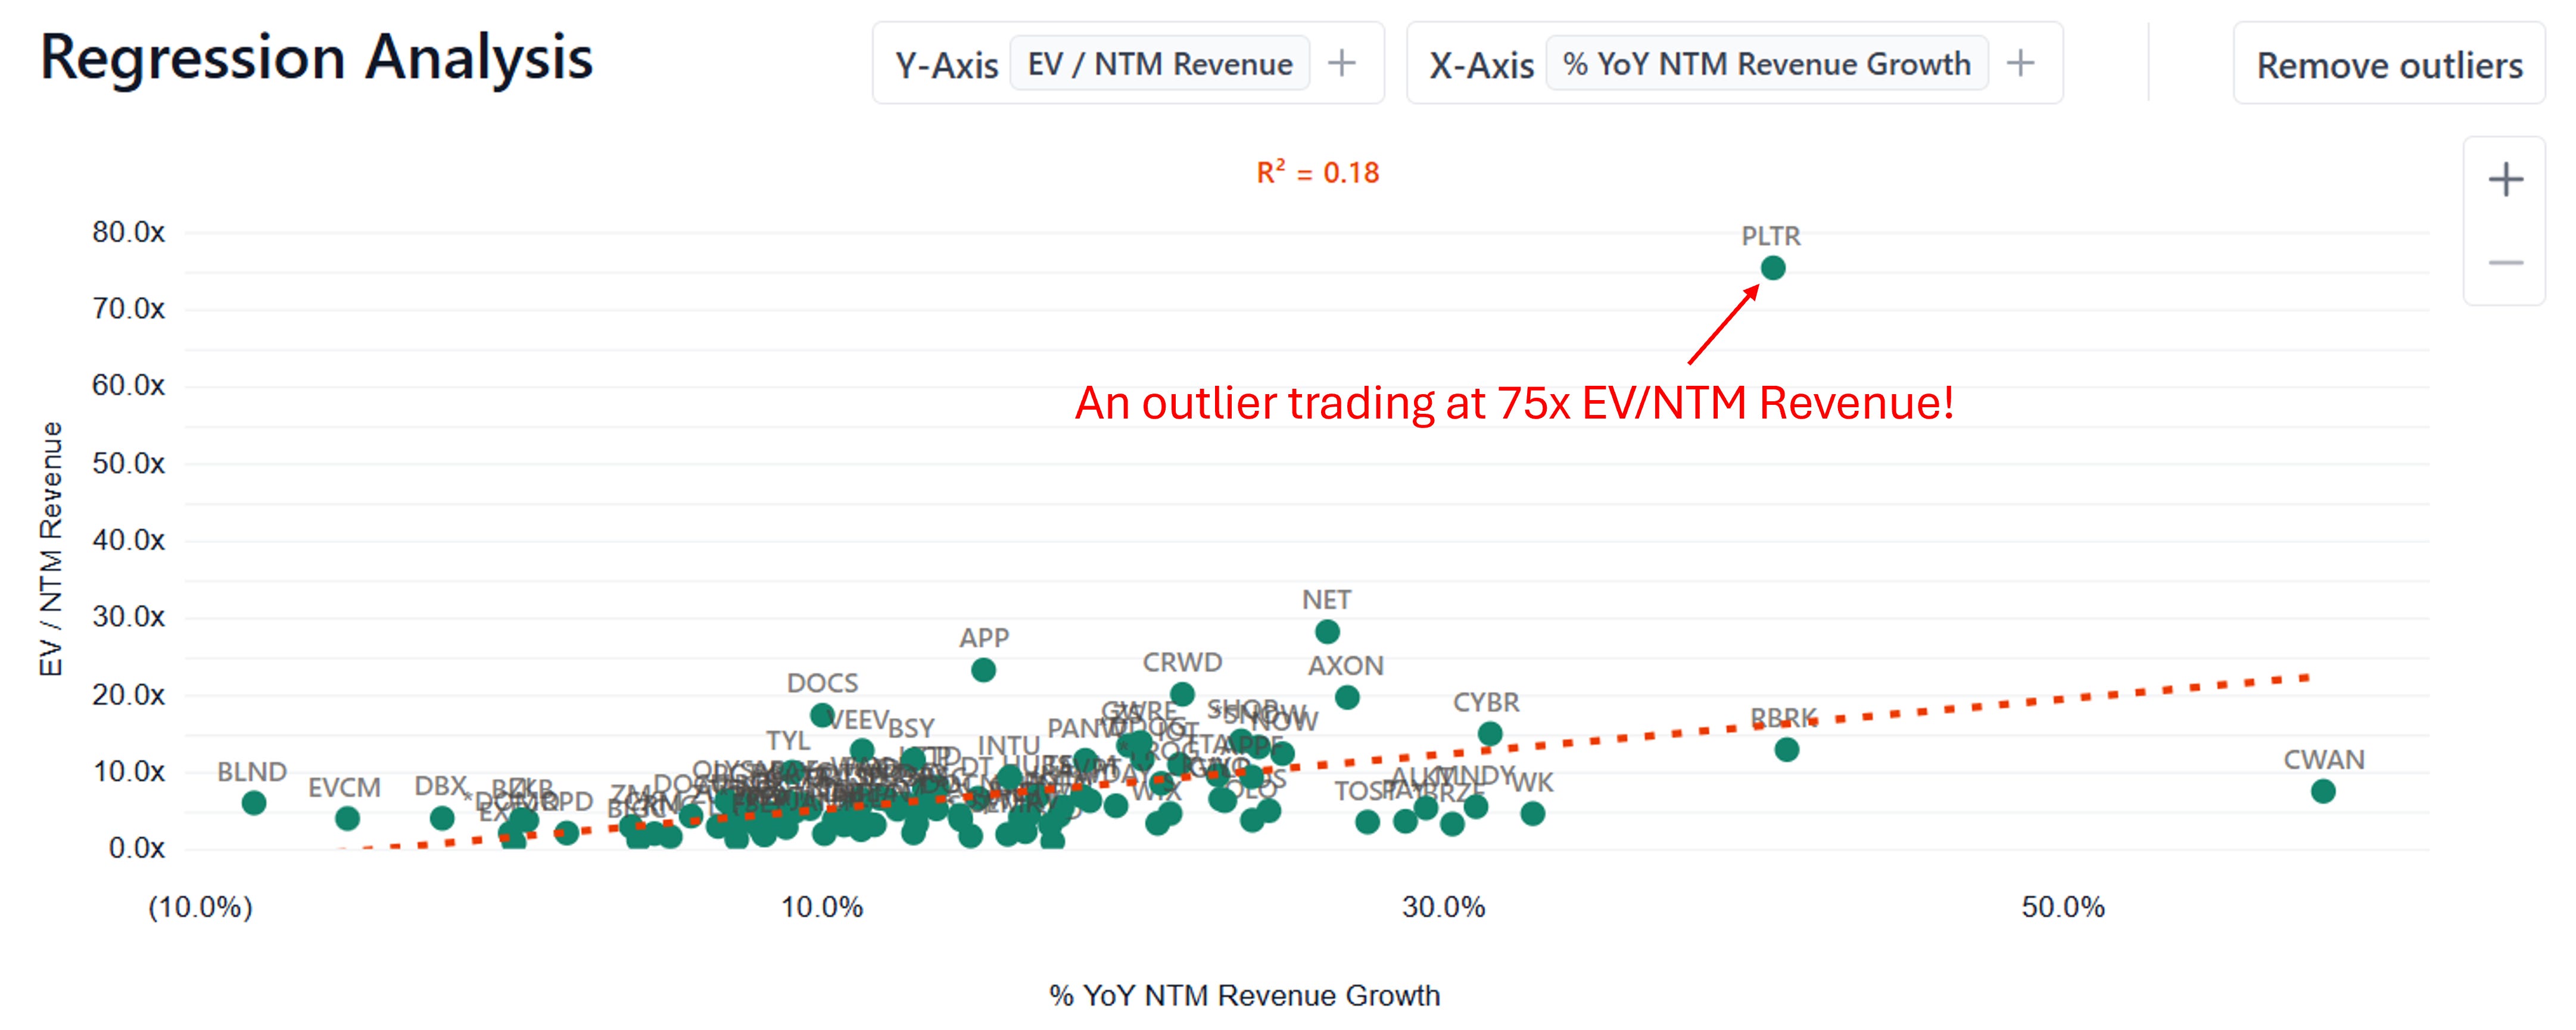Click the zoom in plus icon
This screenshot has height=1030, width=2576.
click(x=2505, y=180)
